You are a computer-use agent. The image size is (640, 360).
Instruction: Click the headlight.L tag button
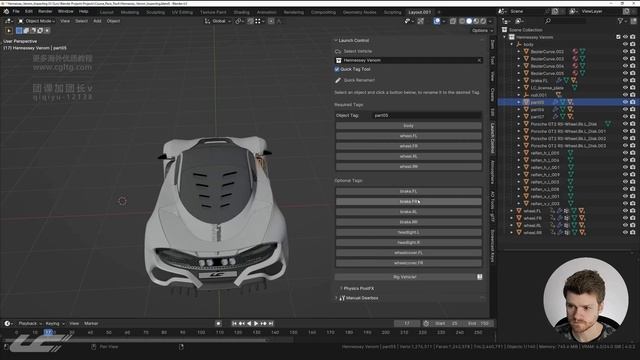408,232
